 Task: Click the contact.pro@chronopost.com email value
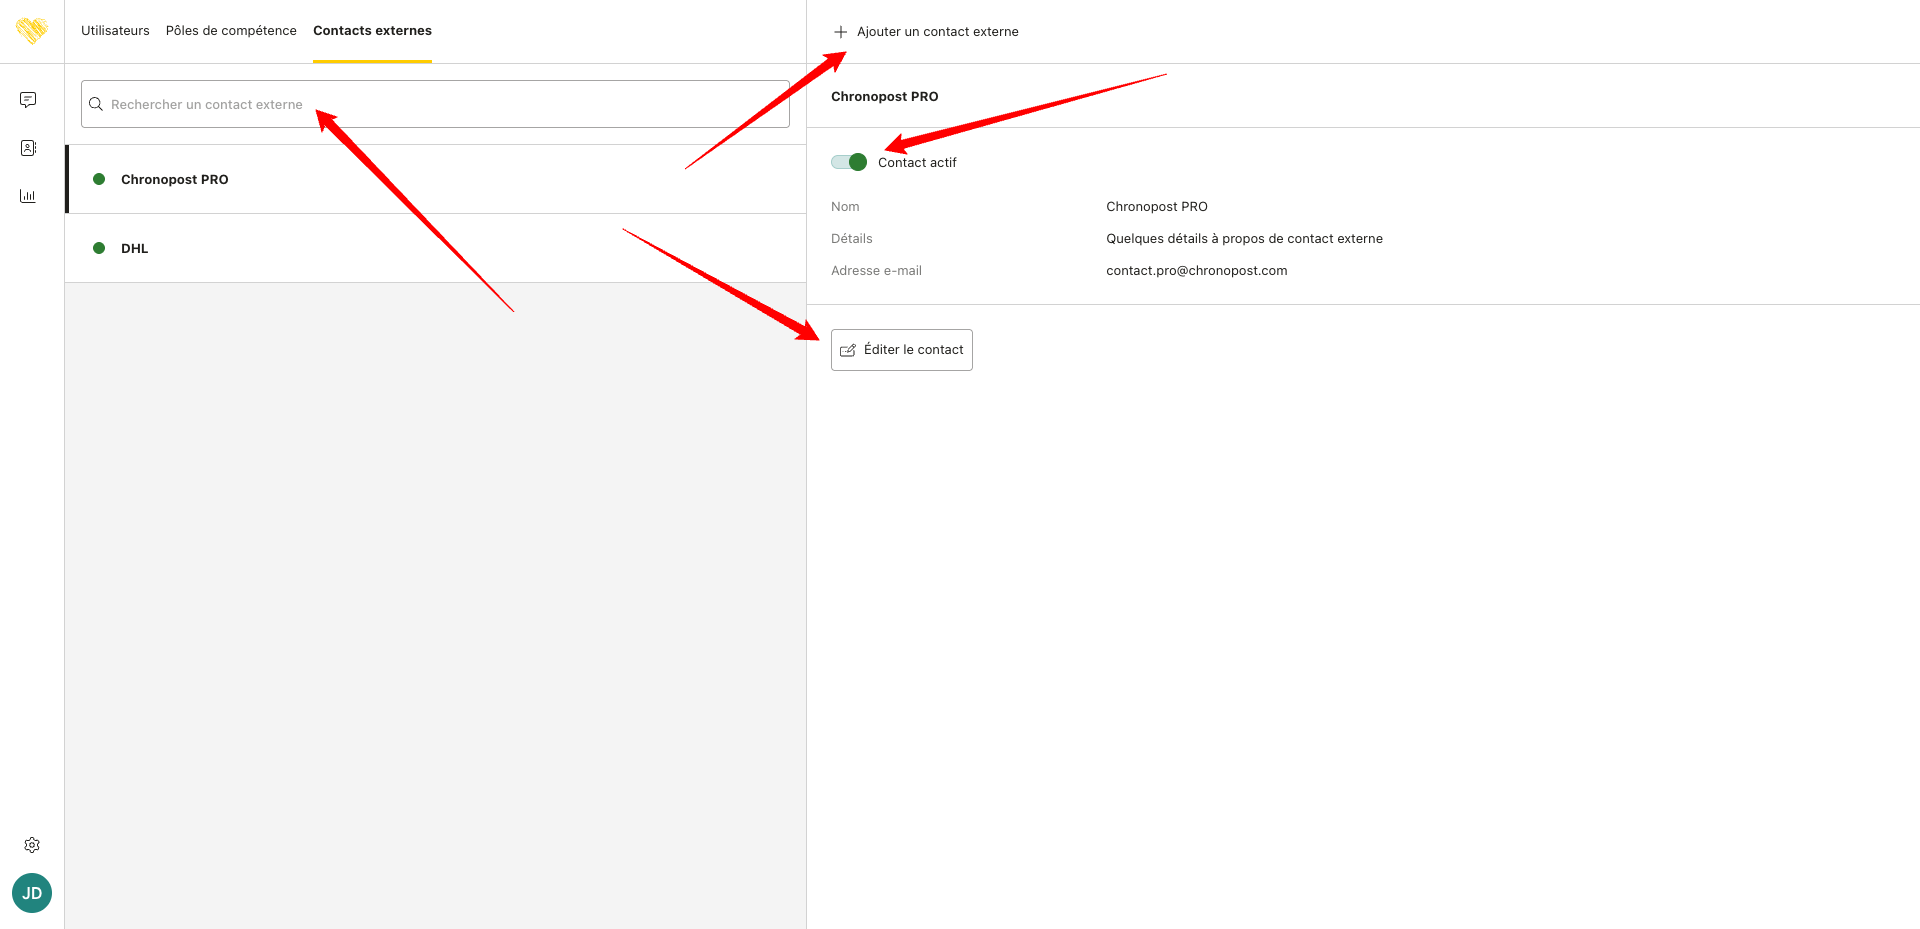(1197, 270)
